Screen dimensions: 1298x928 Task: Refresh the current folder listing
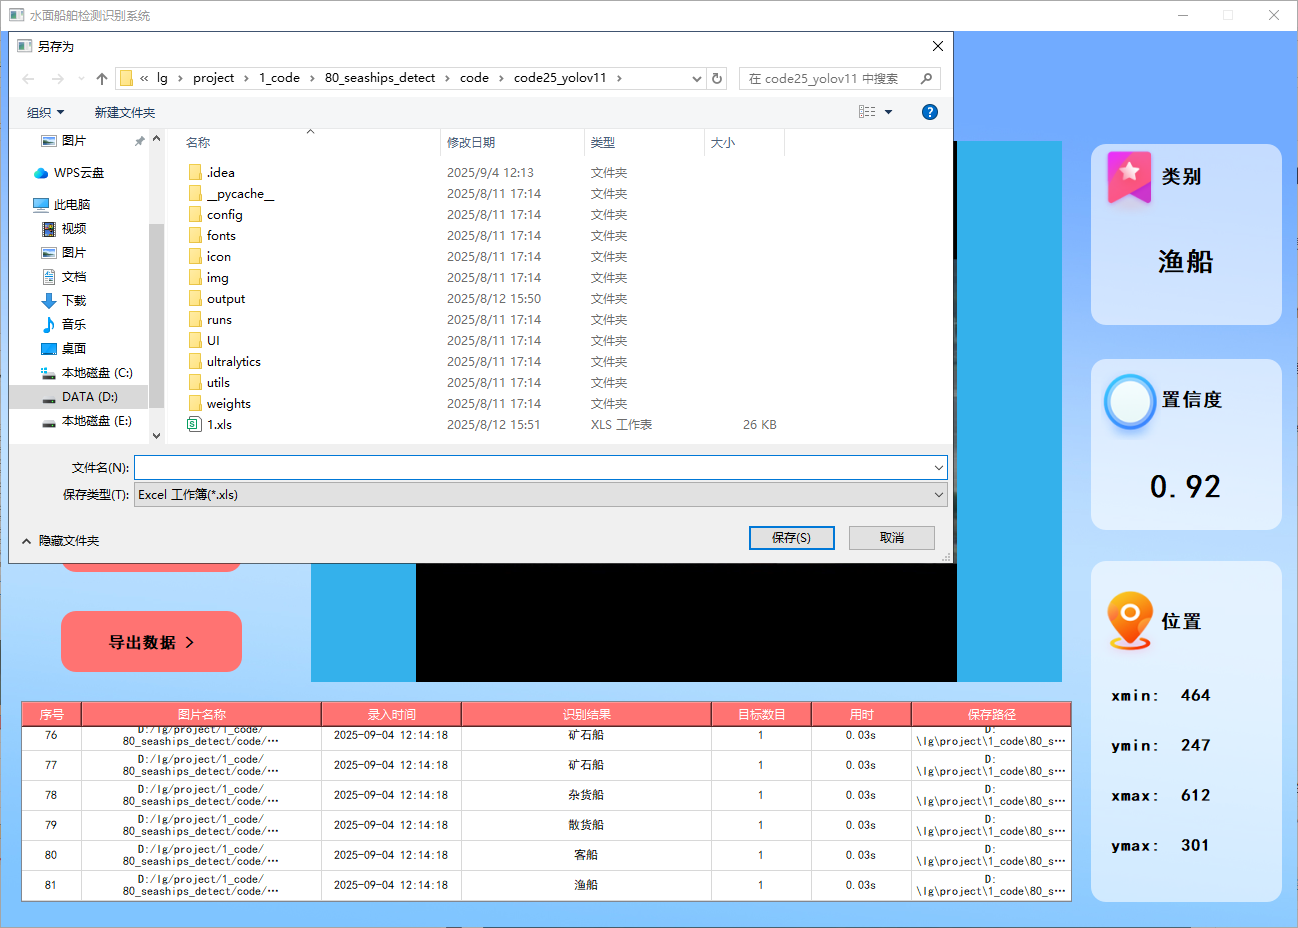717,78
